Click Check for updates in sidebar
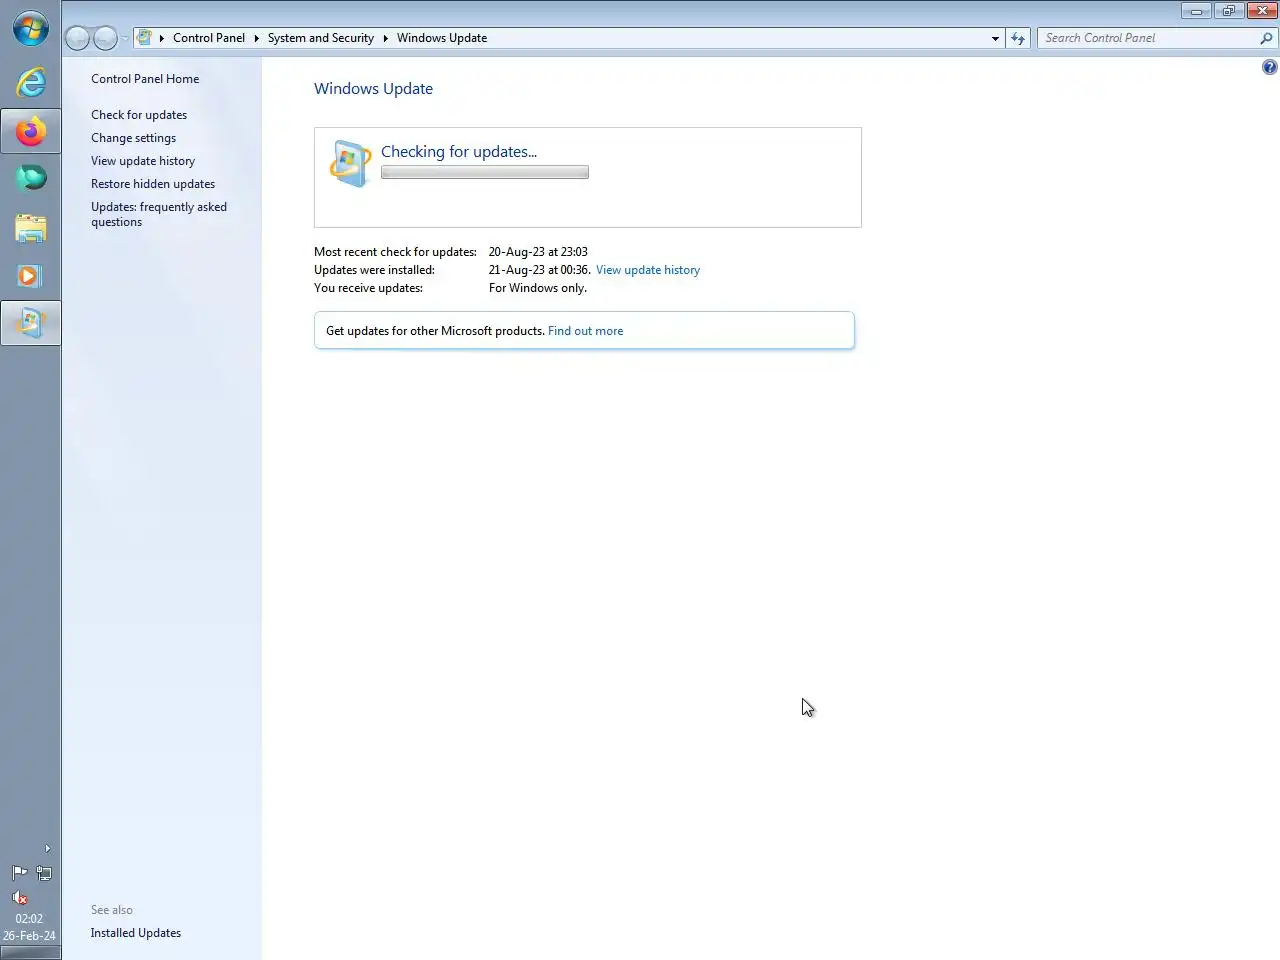The image size is (1280, 960). [x=139, y=115]
